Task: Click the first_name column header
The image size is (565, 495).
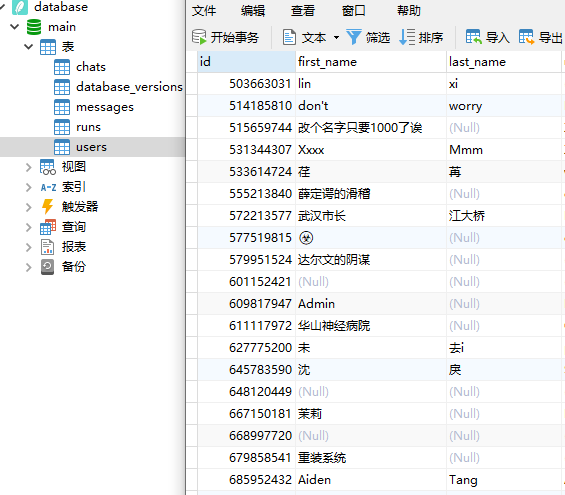Action: click(371, 62)
